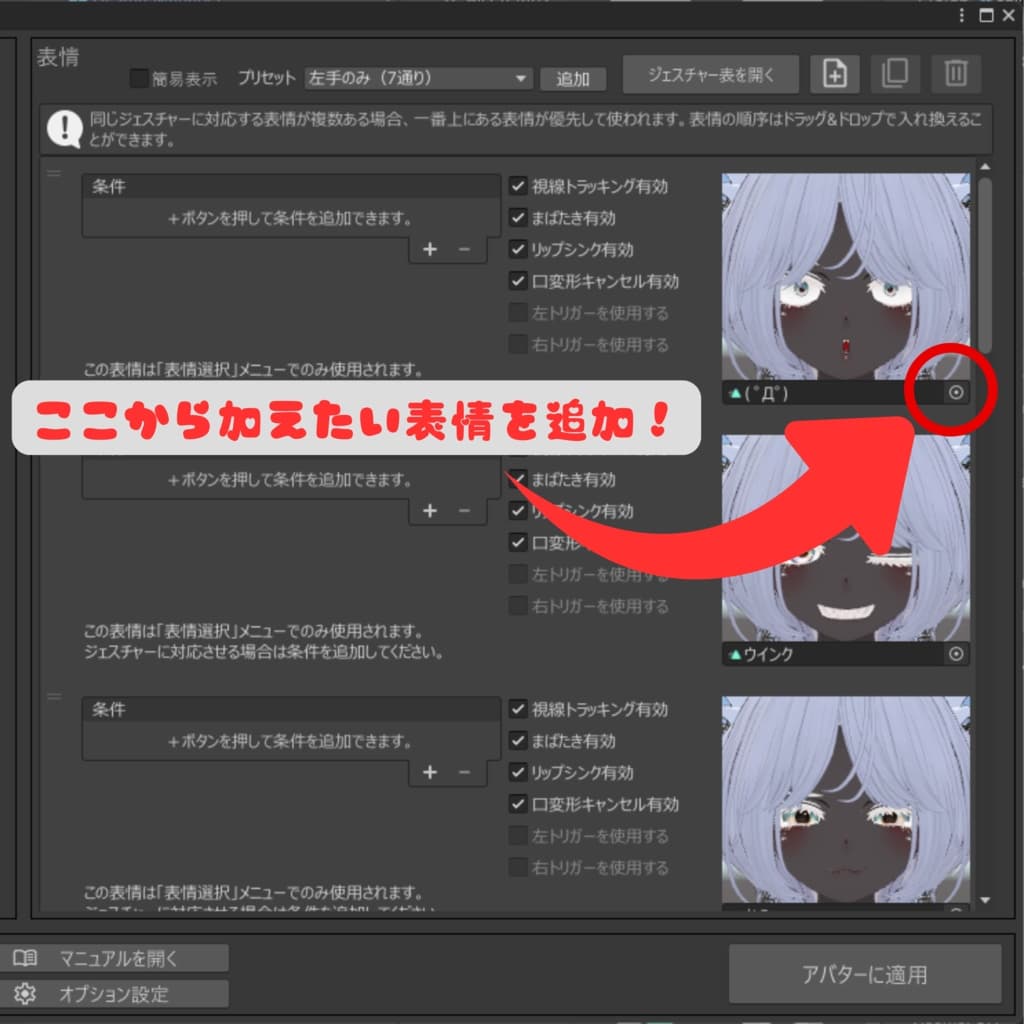Click the 追加 button next to プリセット
Screen dimensions: 1024x1024
(573, 78)
